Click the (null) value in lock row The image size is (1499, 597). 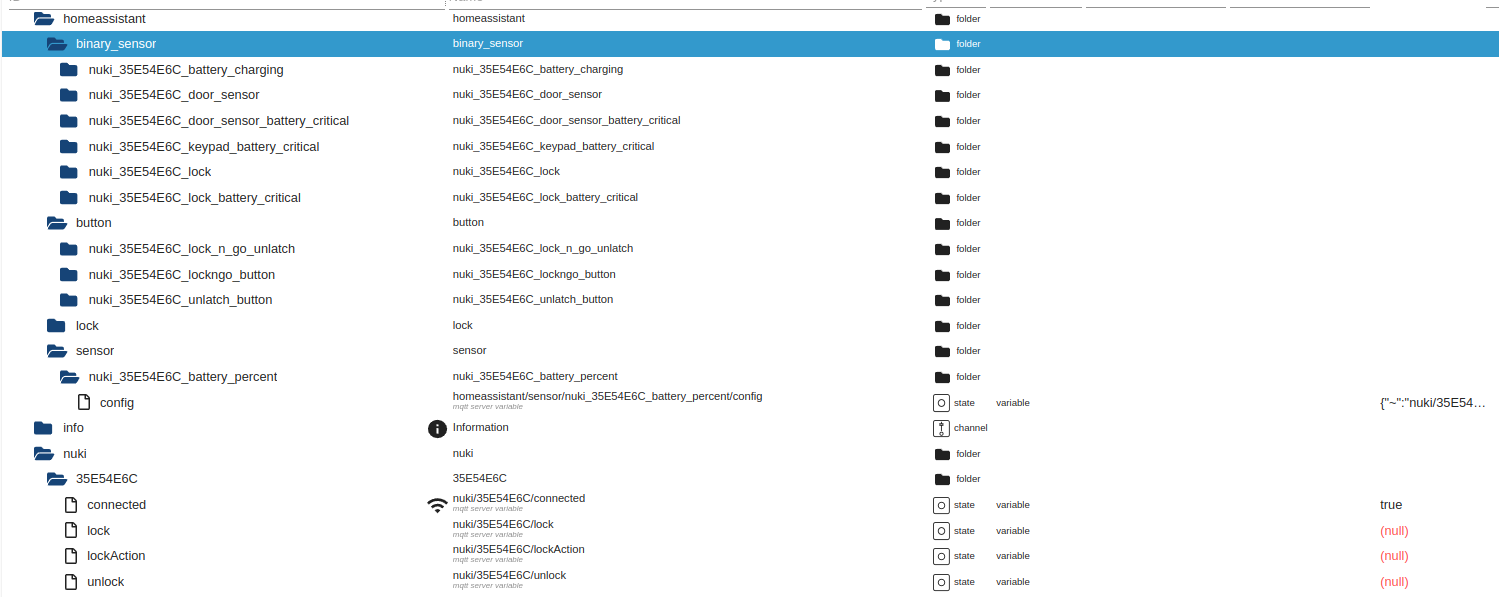tap(1394, 531)
